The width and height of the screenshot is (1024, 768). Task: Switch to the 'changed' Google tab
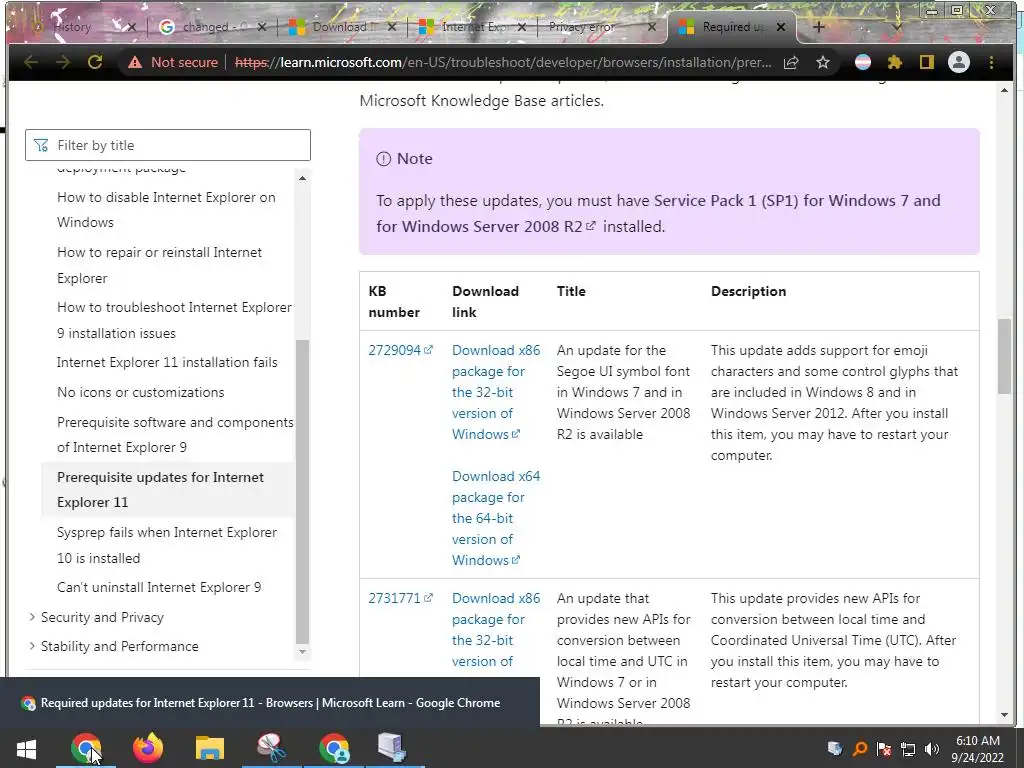coord(212,27)
